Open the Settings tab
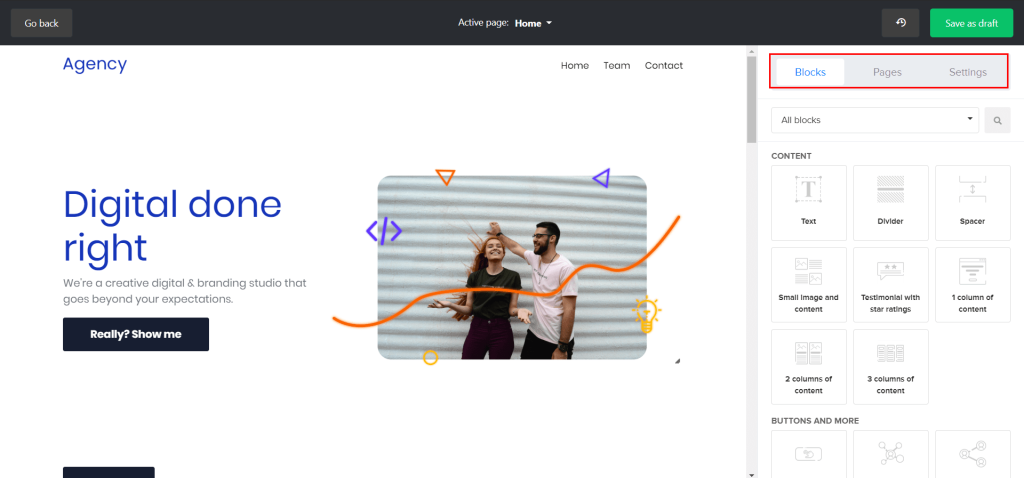Image resolution: width=1024 pixels, height=478 pixels. [967, 72]
